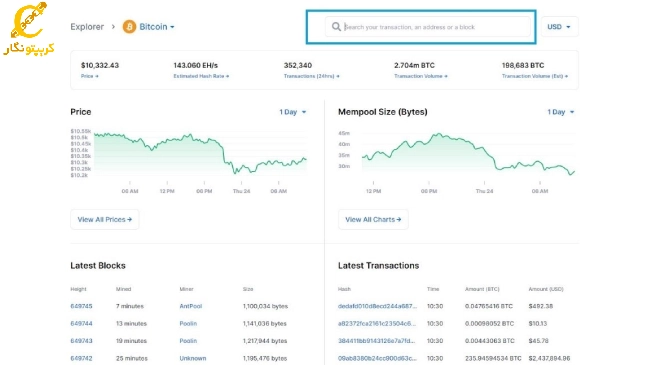Viewport: 650px width, 365px height.
Task: Open Estimated Hash Rate link
Action: click(x=201, y=76)
